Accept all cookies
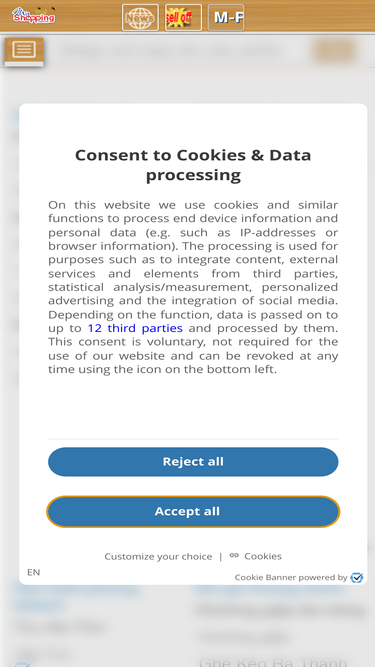Image resolution: width=375 pixels, height=667 pixels. pyautogui.click(x=193, y=511)
